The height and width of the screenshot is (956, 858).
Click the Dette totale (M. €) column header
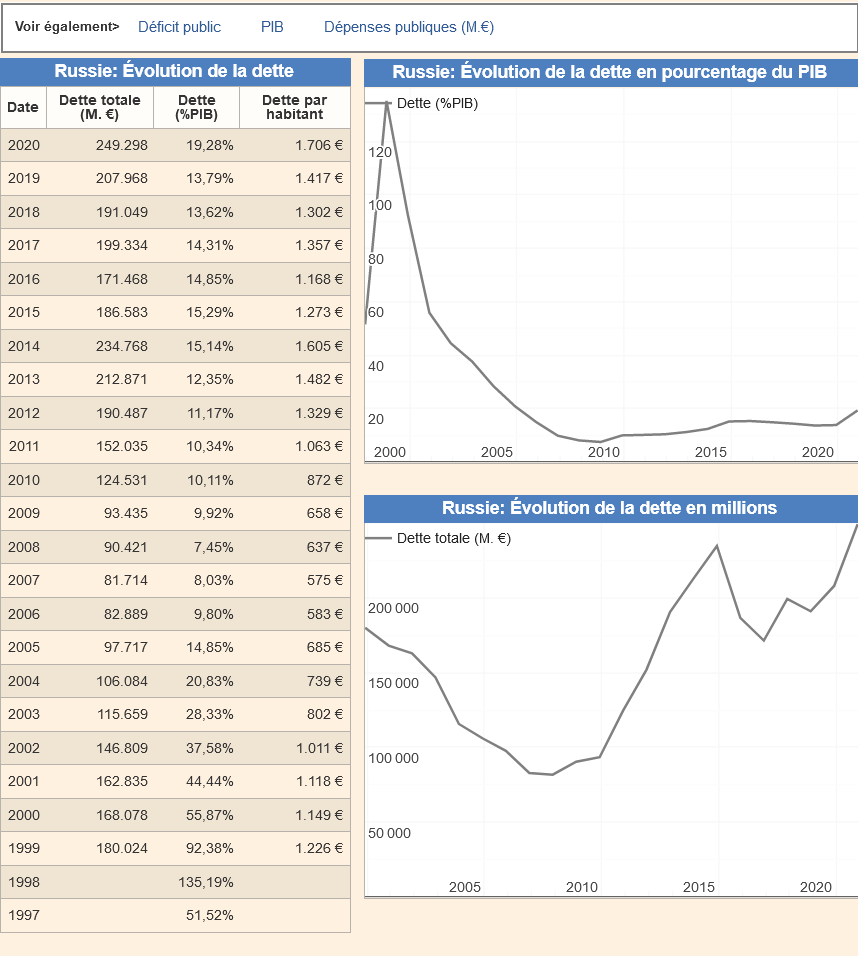pos(100,107)
